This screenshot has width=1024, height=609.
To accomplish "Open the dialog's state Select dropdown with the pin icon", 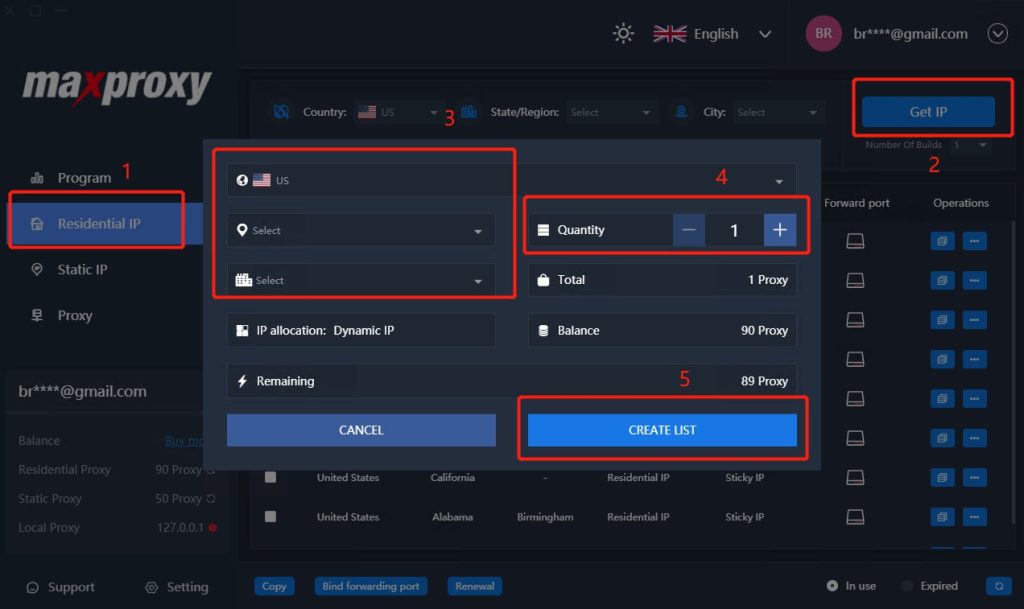I will (360, 230).
